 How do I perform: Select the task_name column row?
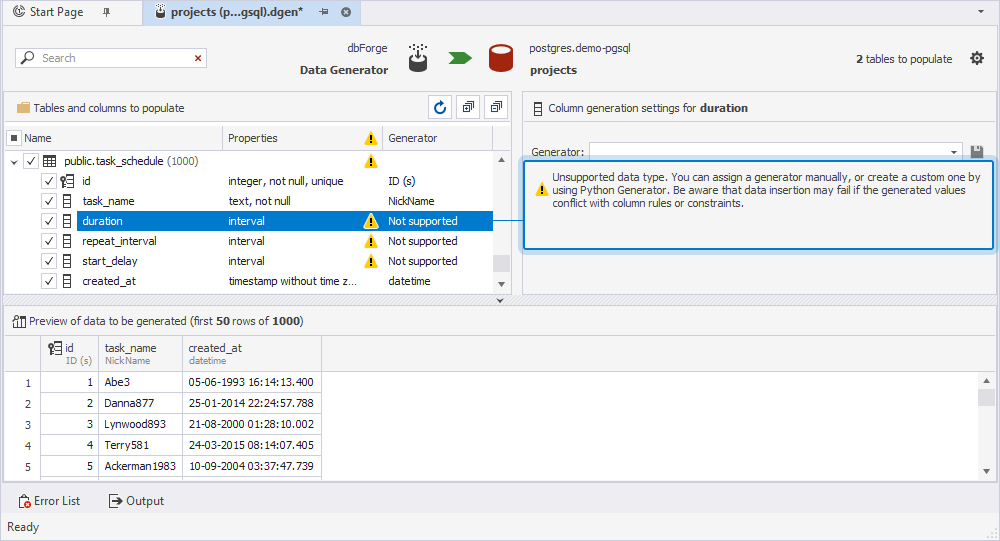click(285, 201)
